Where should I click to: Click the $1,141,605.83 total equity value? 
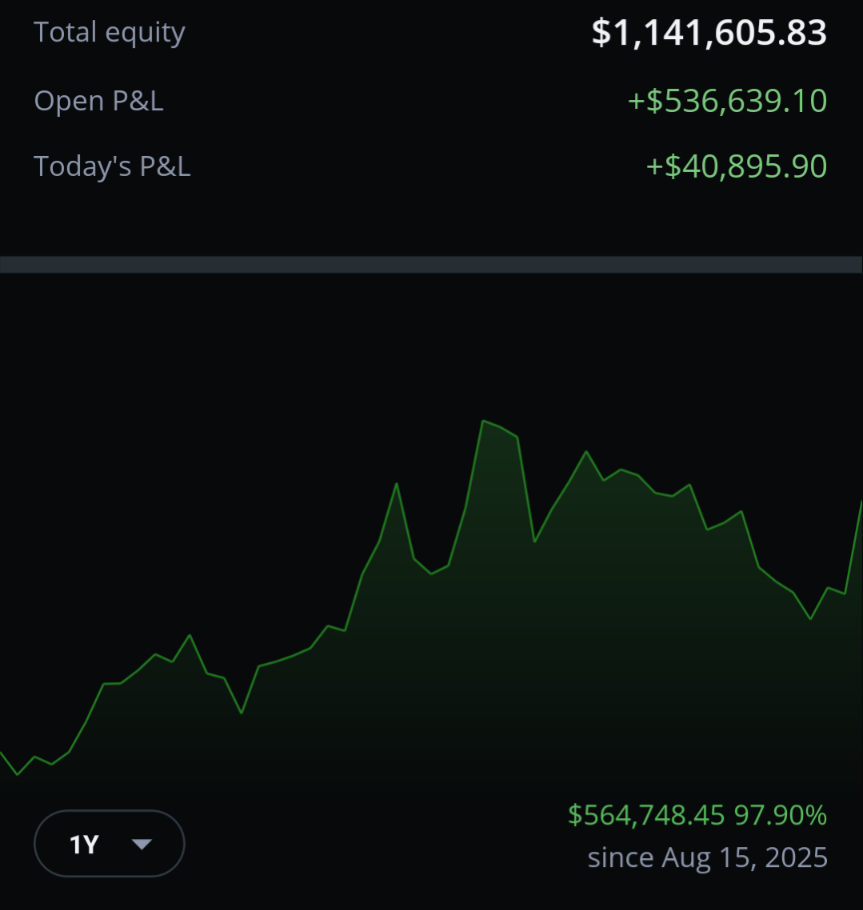pyautogui.click(x=709, y=32)
